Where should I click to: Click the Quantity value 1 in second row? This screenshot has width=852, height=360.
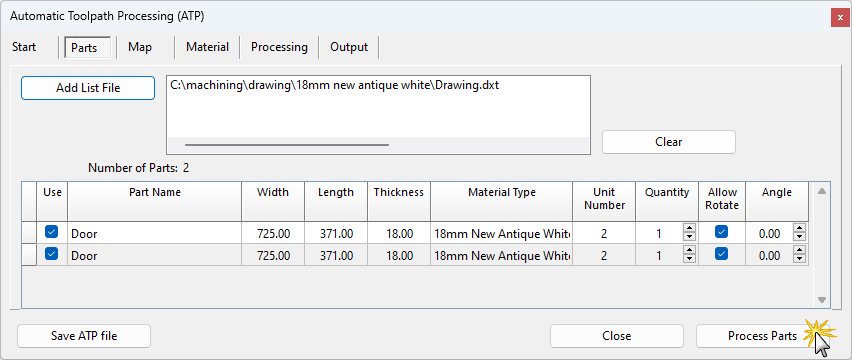659,256
